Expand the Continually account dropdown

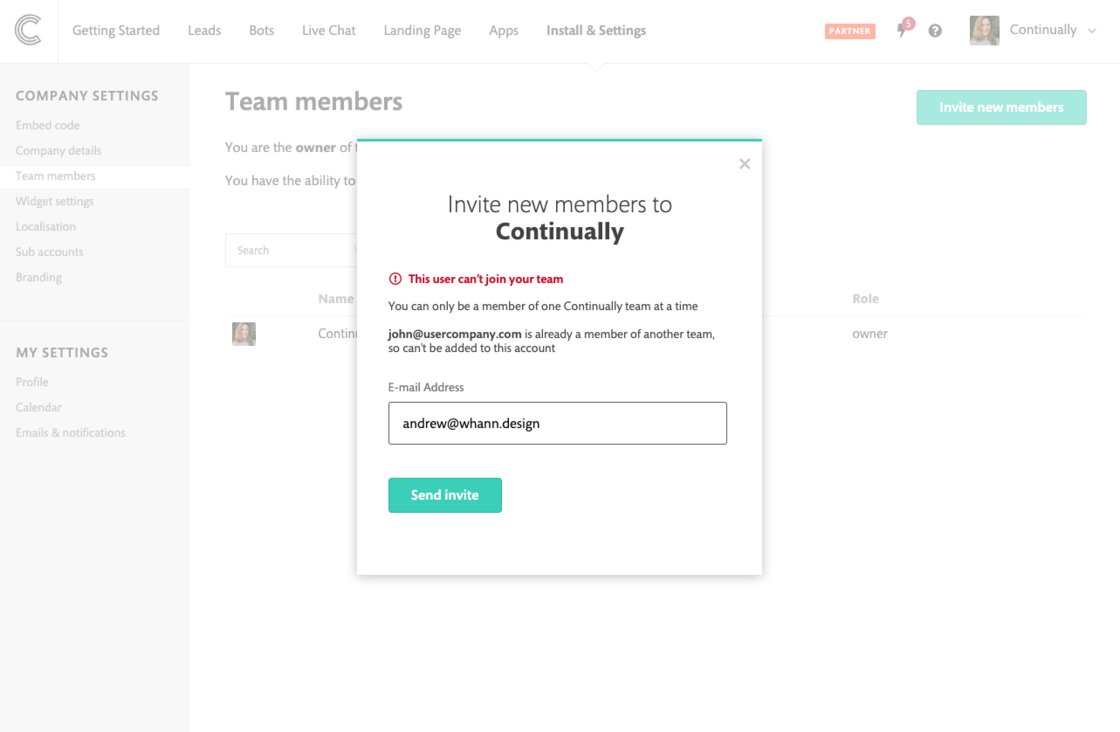[x=1091, y=31]
